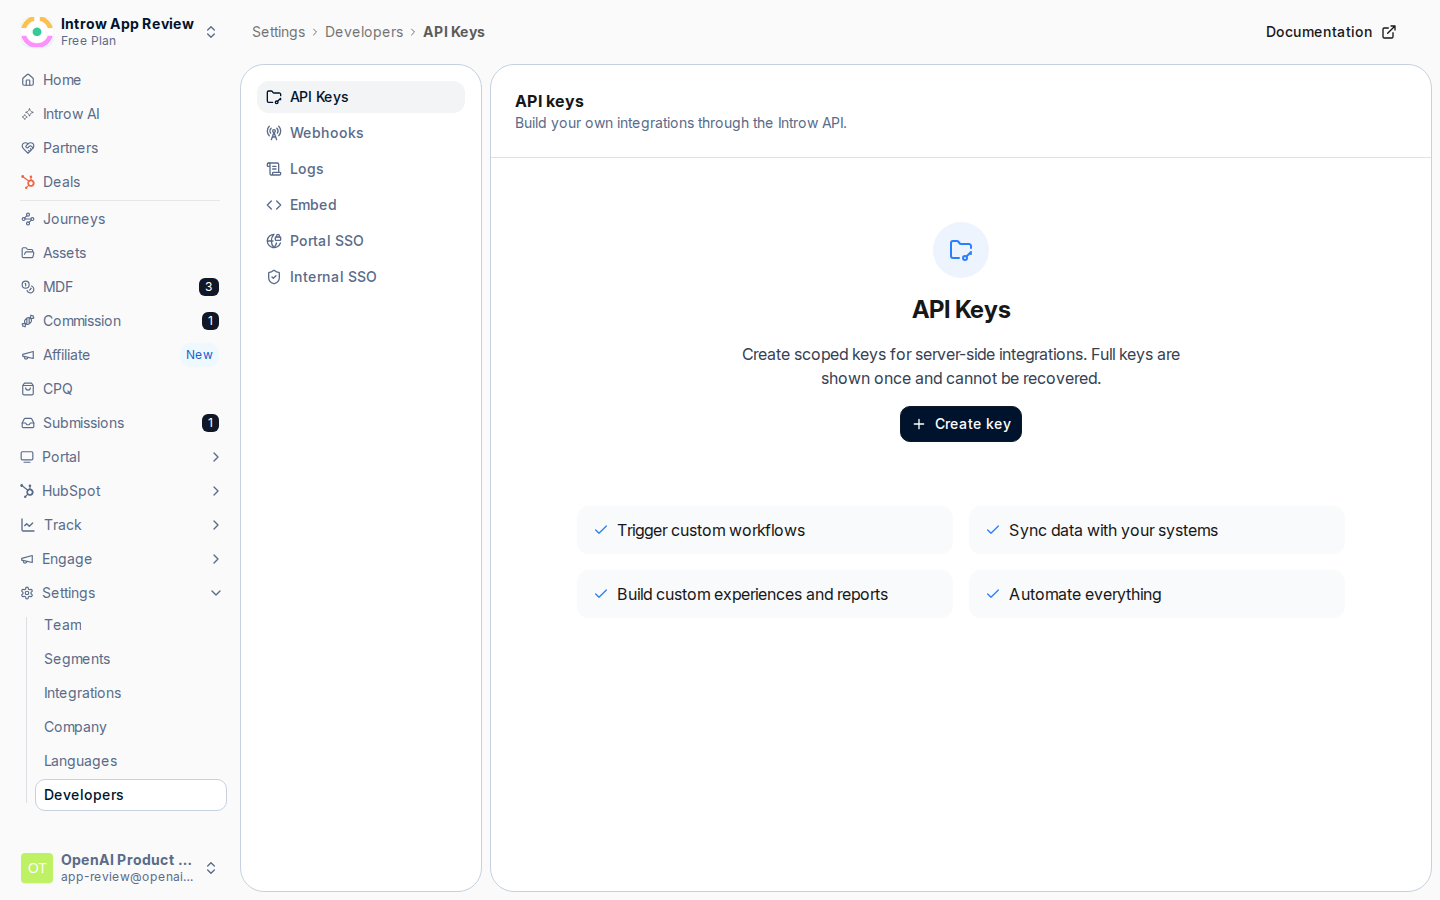
Task: Expand the Engage submenu chevron
Action: pyautogui.click(x=216, y=559)
